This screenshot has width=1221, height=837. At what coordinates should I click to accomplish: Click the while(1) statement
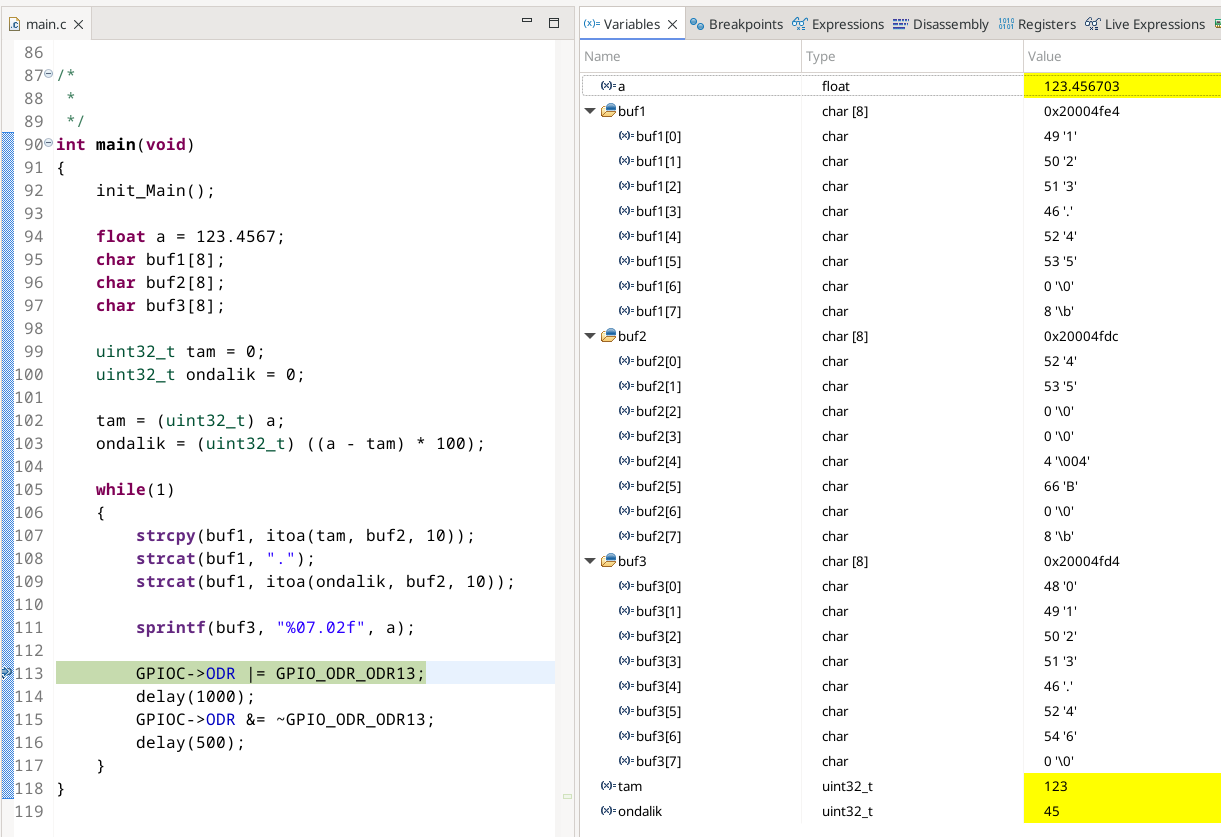pos(135,489)
